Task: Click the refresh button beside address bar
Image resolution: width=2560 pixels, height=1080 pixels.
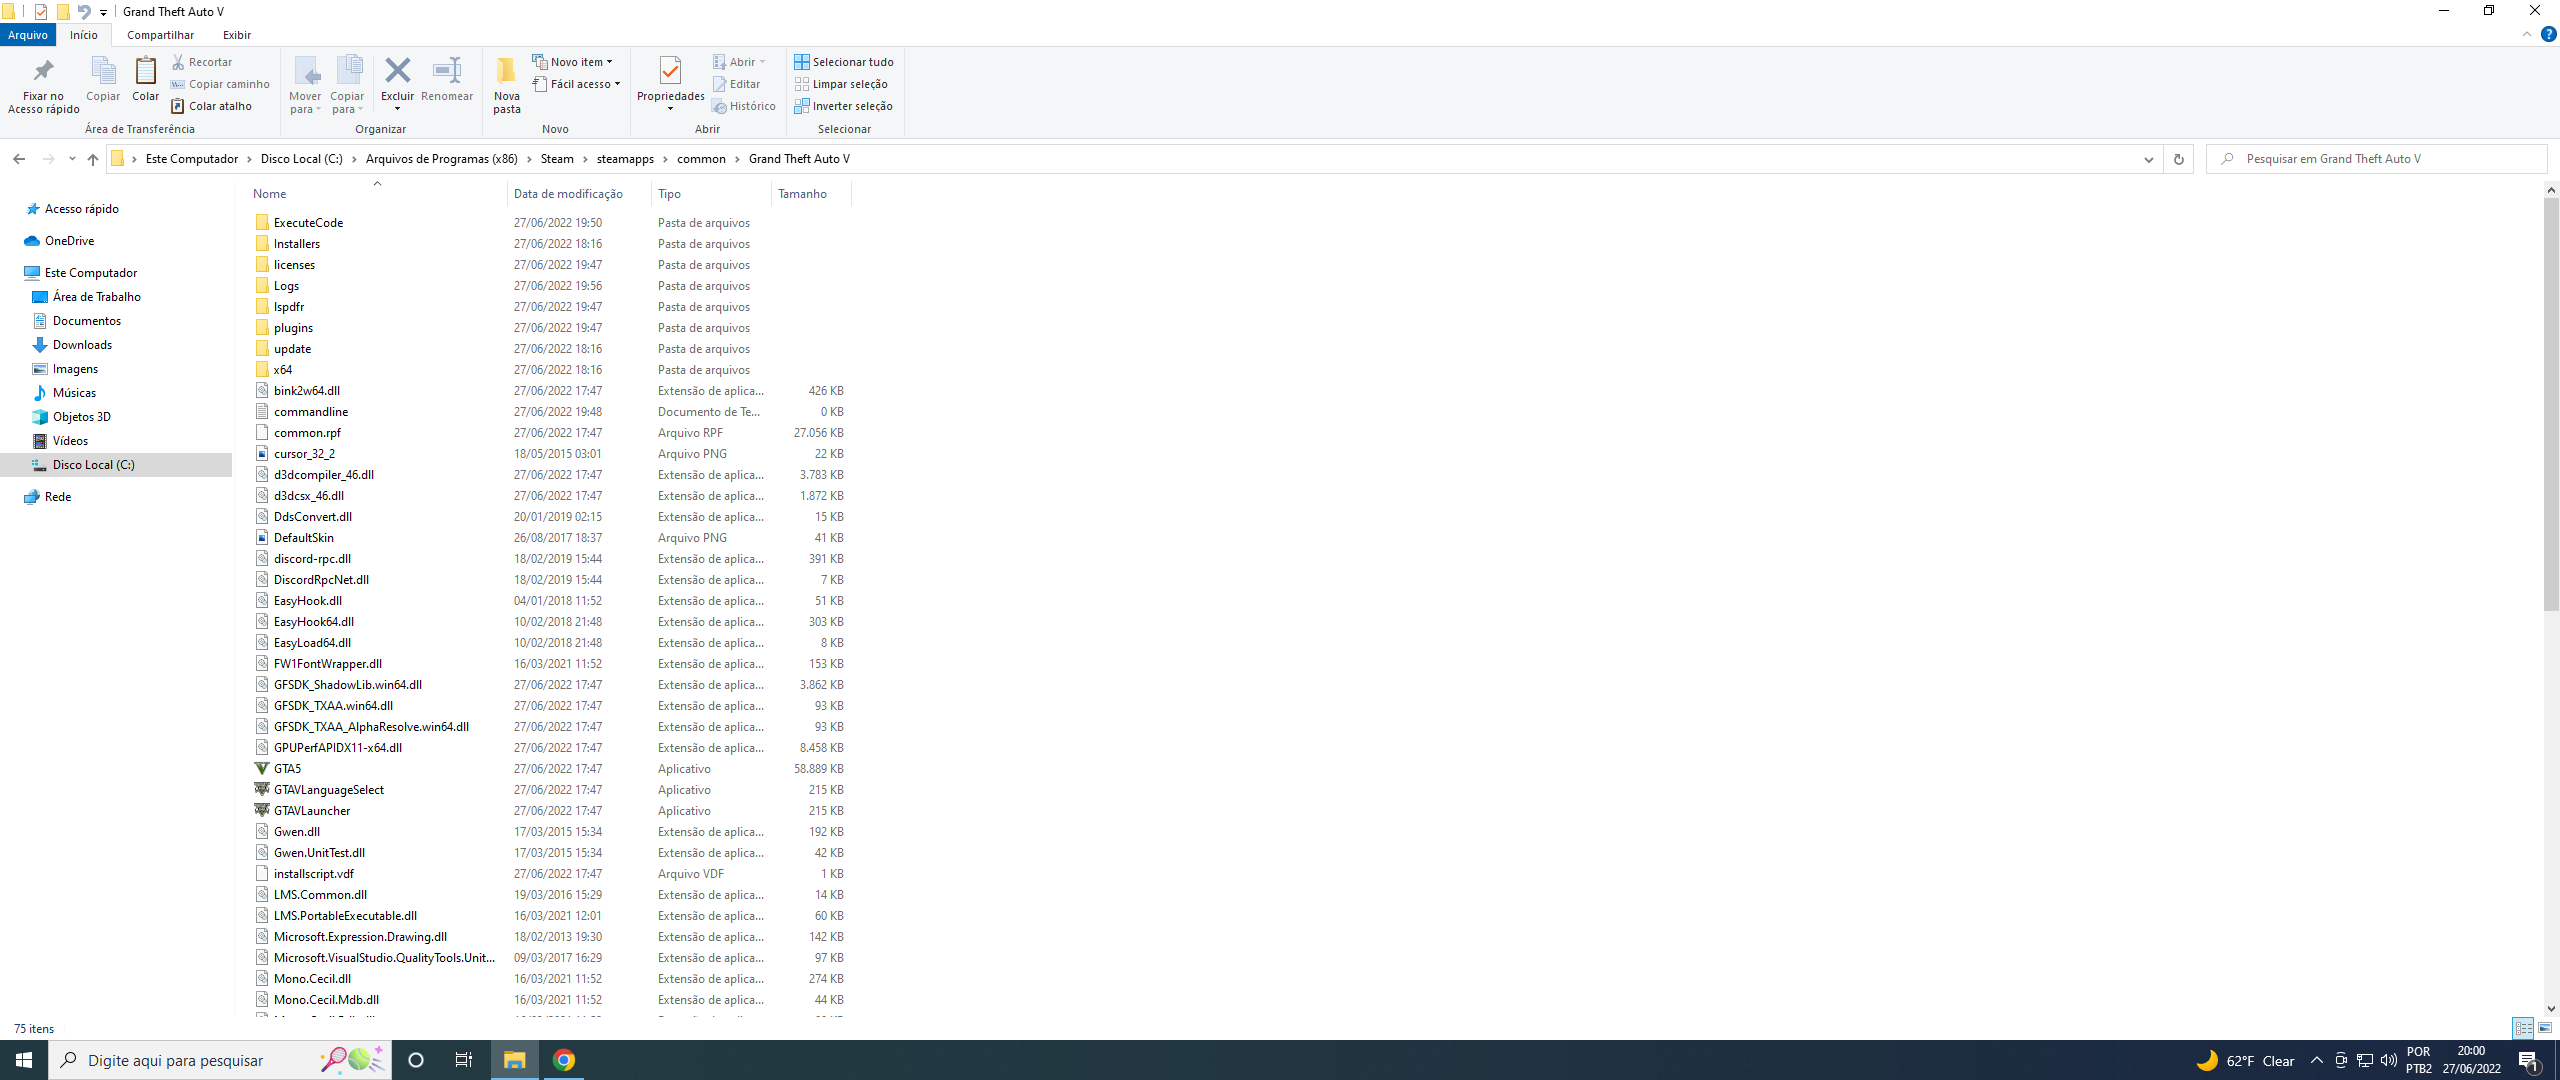Action: (x=2178, y=159)
